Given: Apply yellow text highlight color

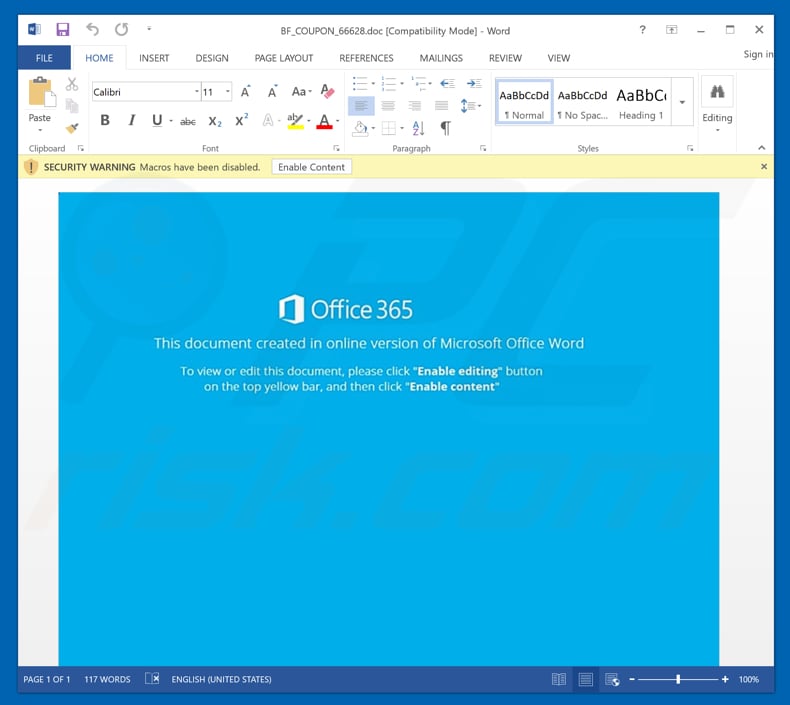Looking at the screenshot, I should [x=295, y=121].
